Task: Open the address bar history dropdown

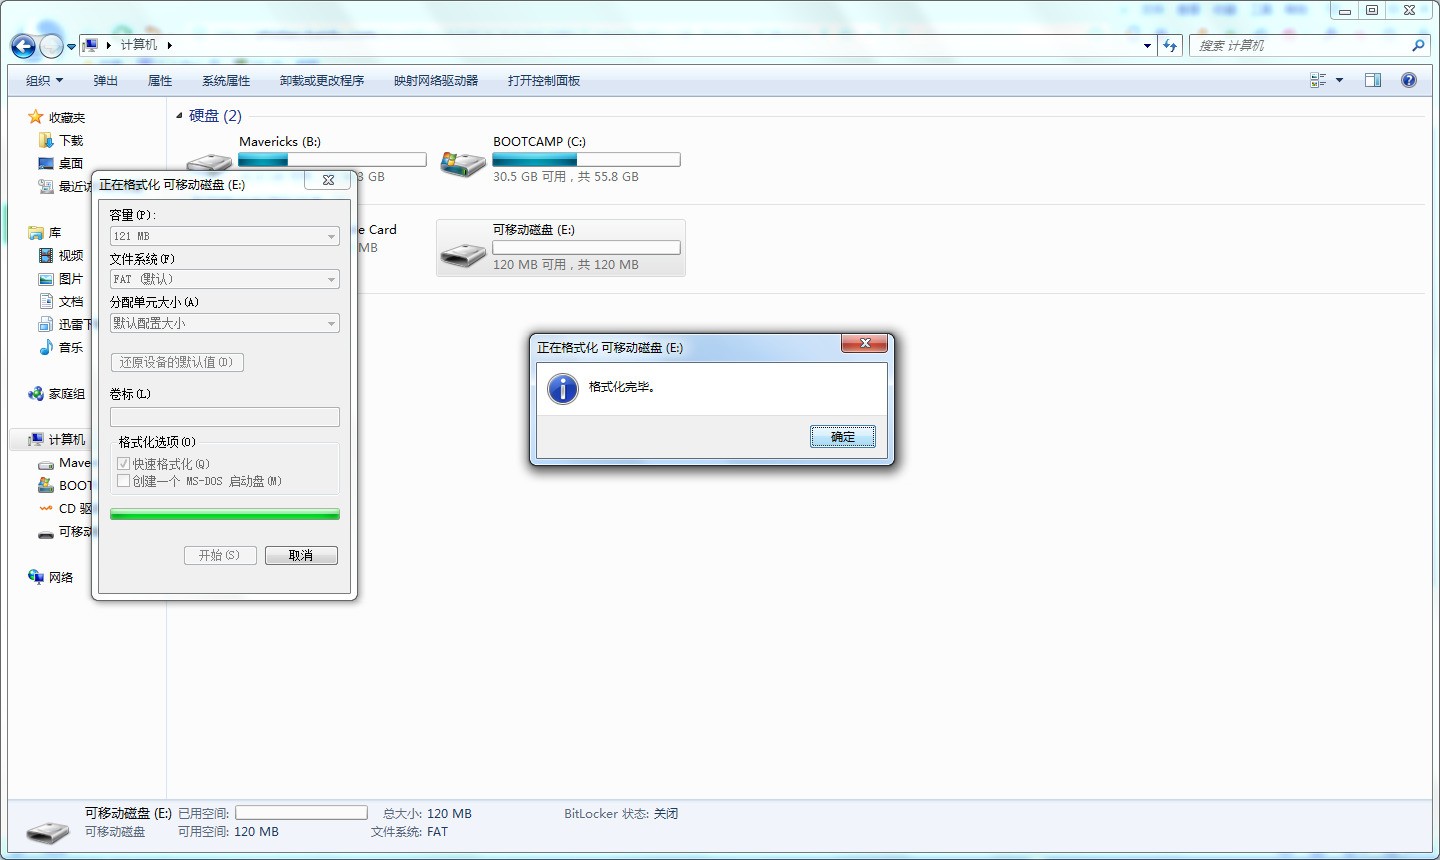Action: coord(1147,45)
